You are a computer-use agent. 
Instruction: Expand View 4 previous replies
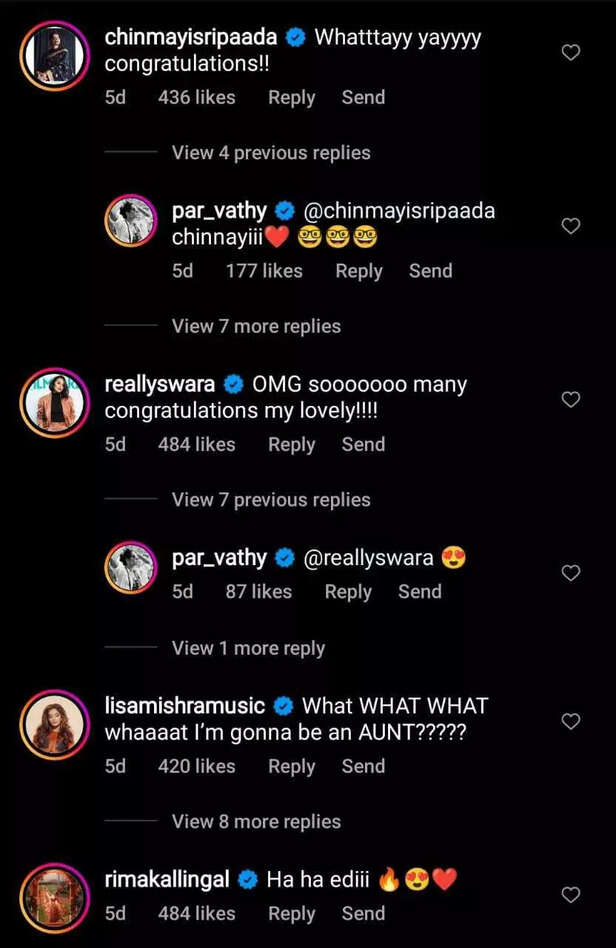[x=273, y=153]
